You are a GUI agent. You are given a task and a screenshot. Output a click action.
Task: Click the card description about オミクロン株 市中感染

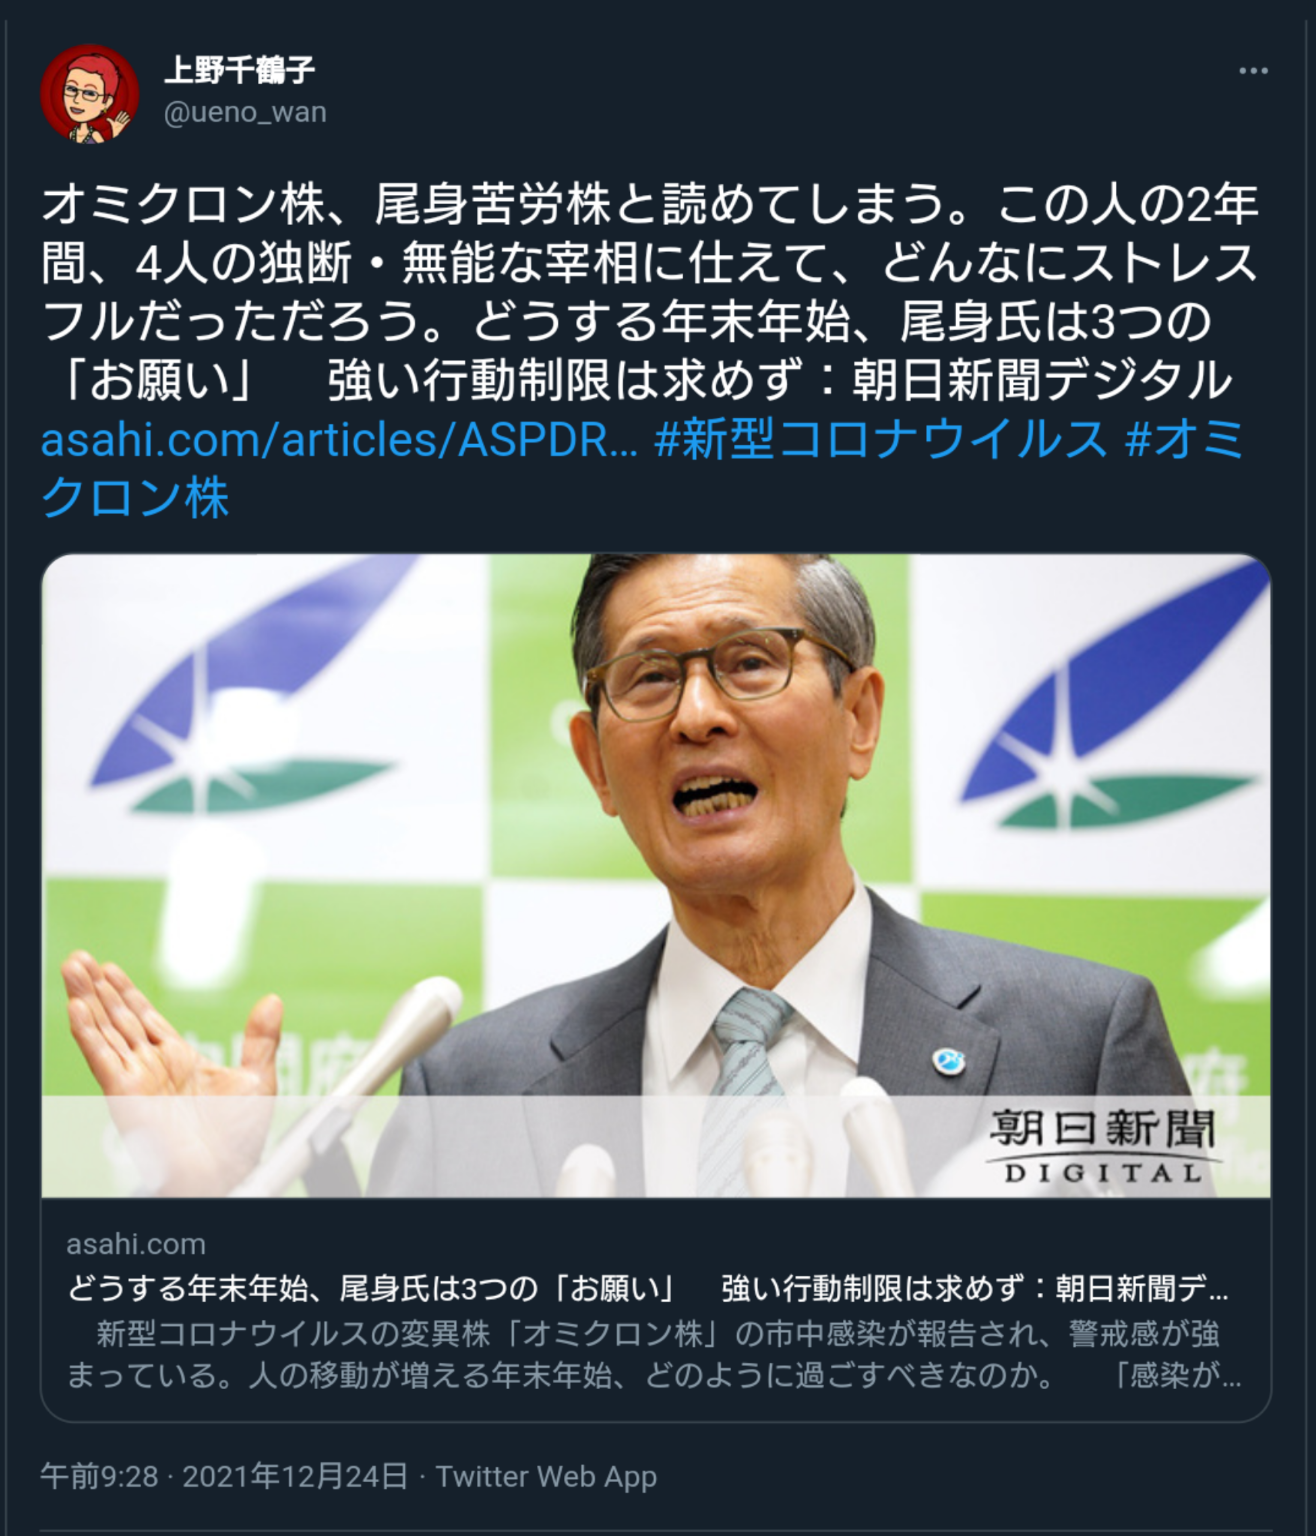[x=654, y=1354]
